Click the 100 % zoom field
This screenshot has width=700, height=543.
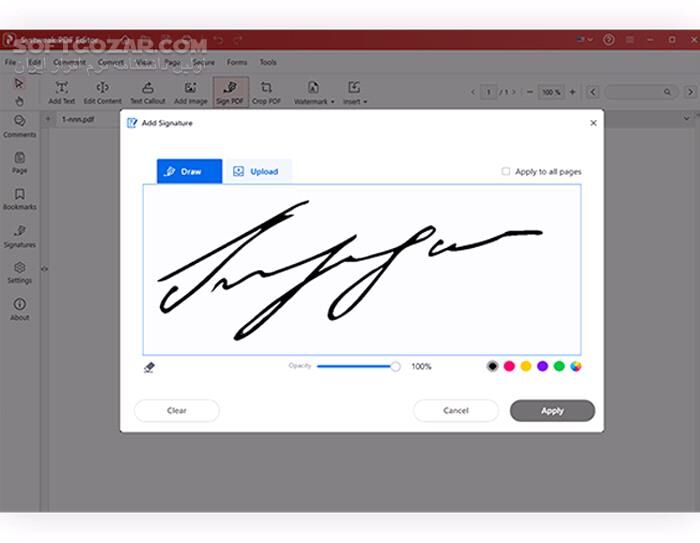click(x=551, y=92)
